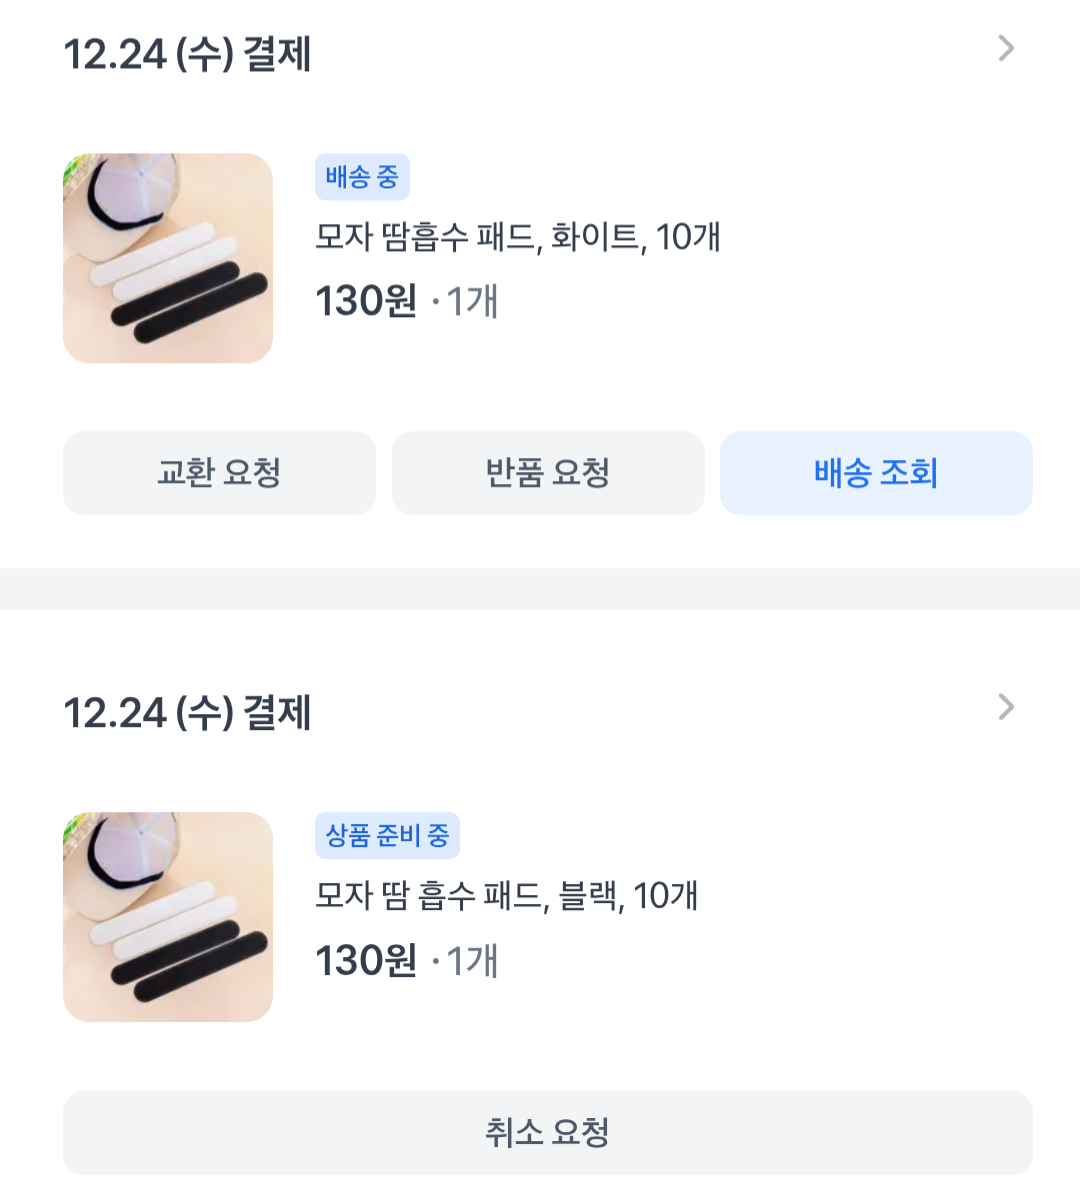1080x1195 pixels.
Task: Tap the 상품 준비 중 status badge
Action: [387, 836]
